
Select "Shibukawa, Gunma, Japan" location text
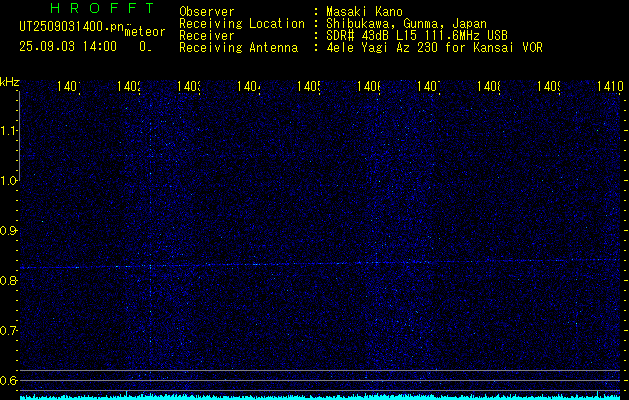(406, 24)
